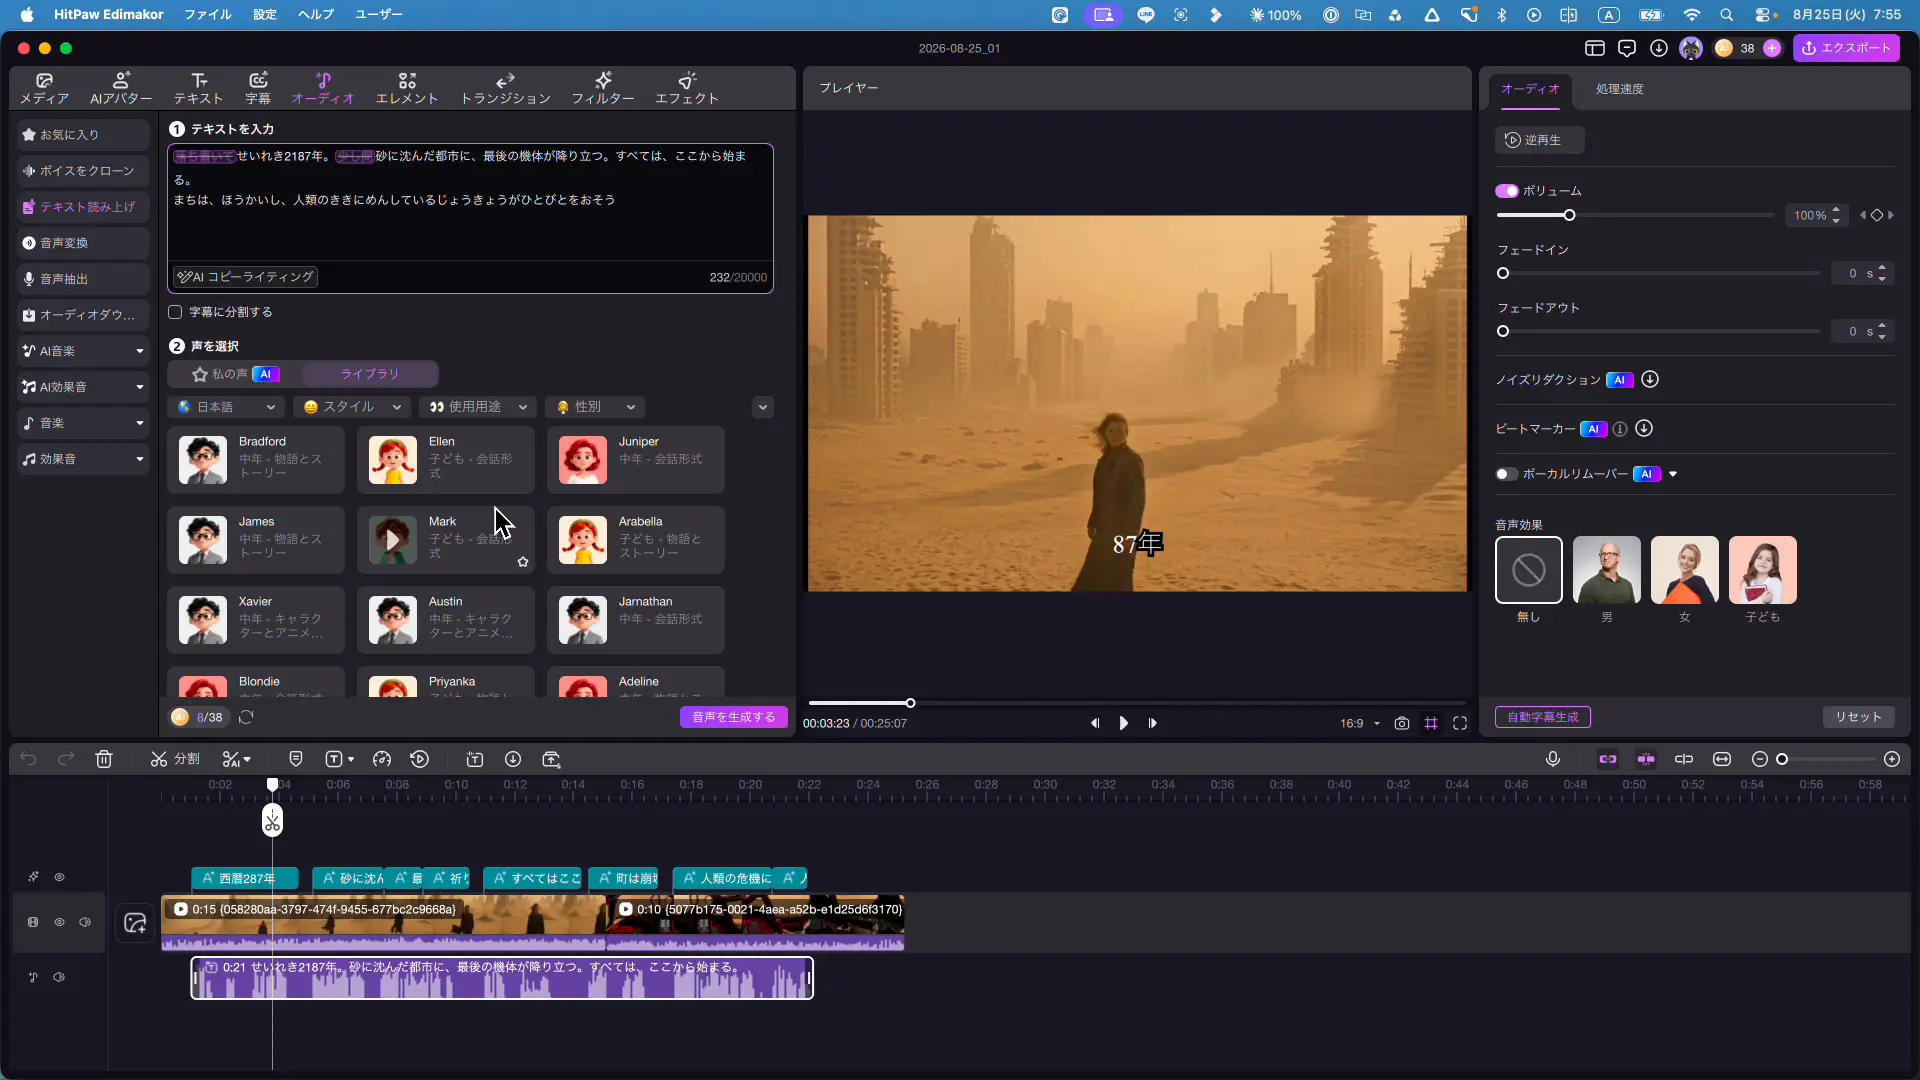Click the microphone record icon above timeline
This screenshot has width=1920, height=1080.
(1553, 760)
